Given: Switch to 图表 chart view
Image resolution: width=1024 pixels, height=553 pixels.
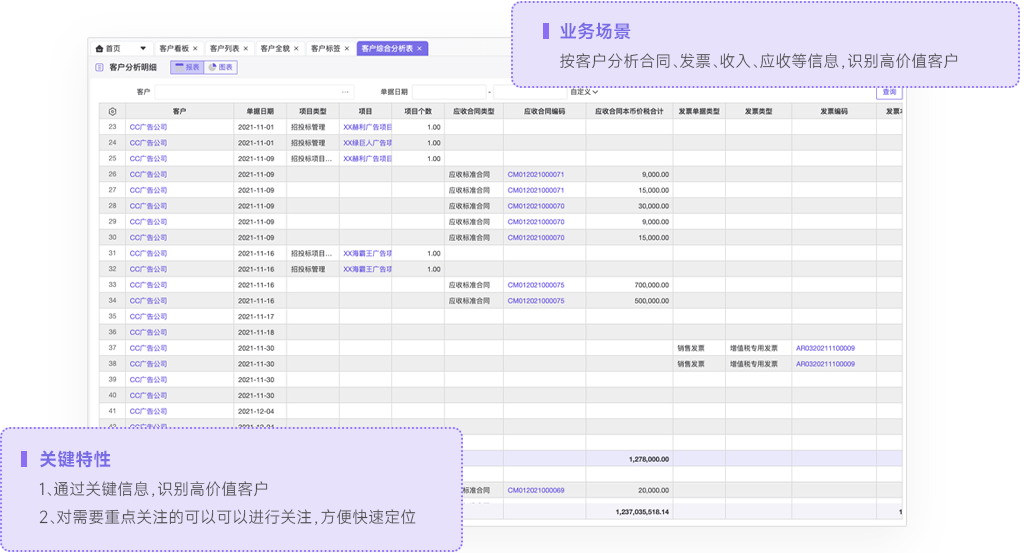Looking at the screenshot, I should tap(221, 68).
